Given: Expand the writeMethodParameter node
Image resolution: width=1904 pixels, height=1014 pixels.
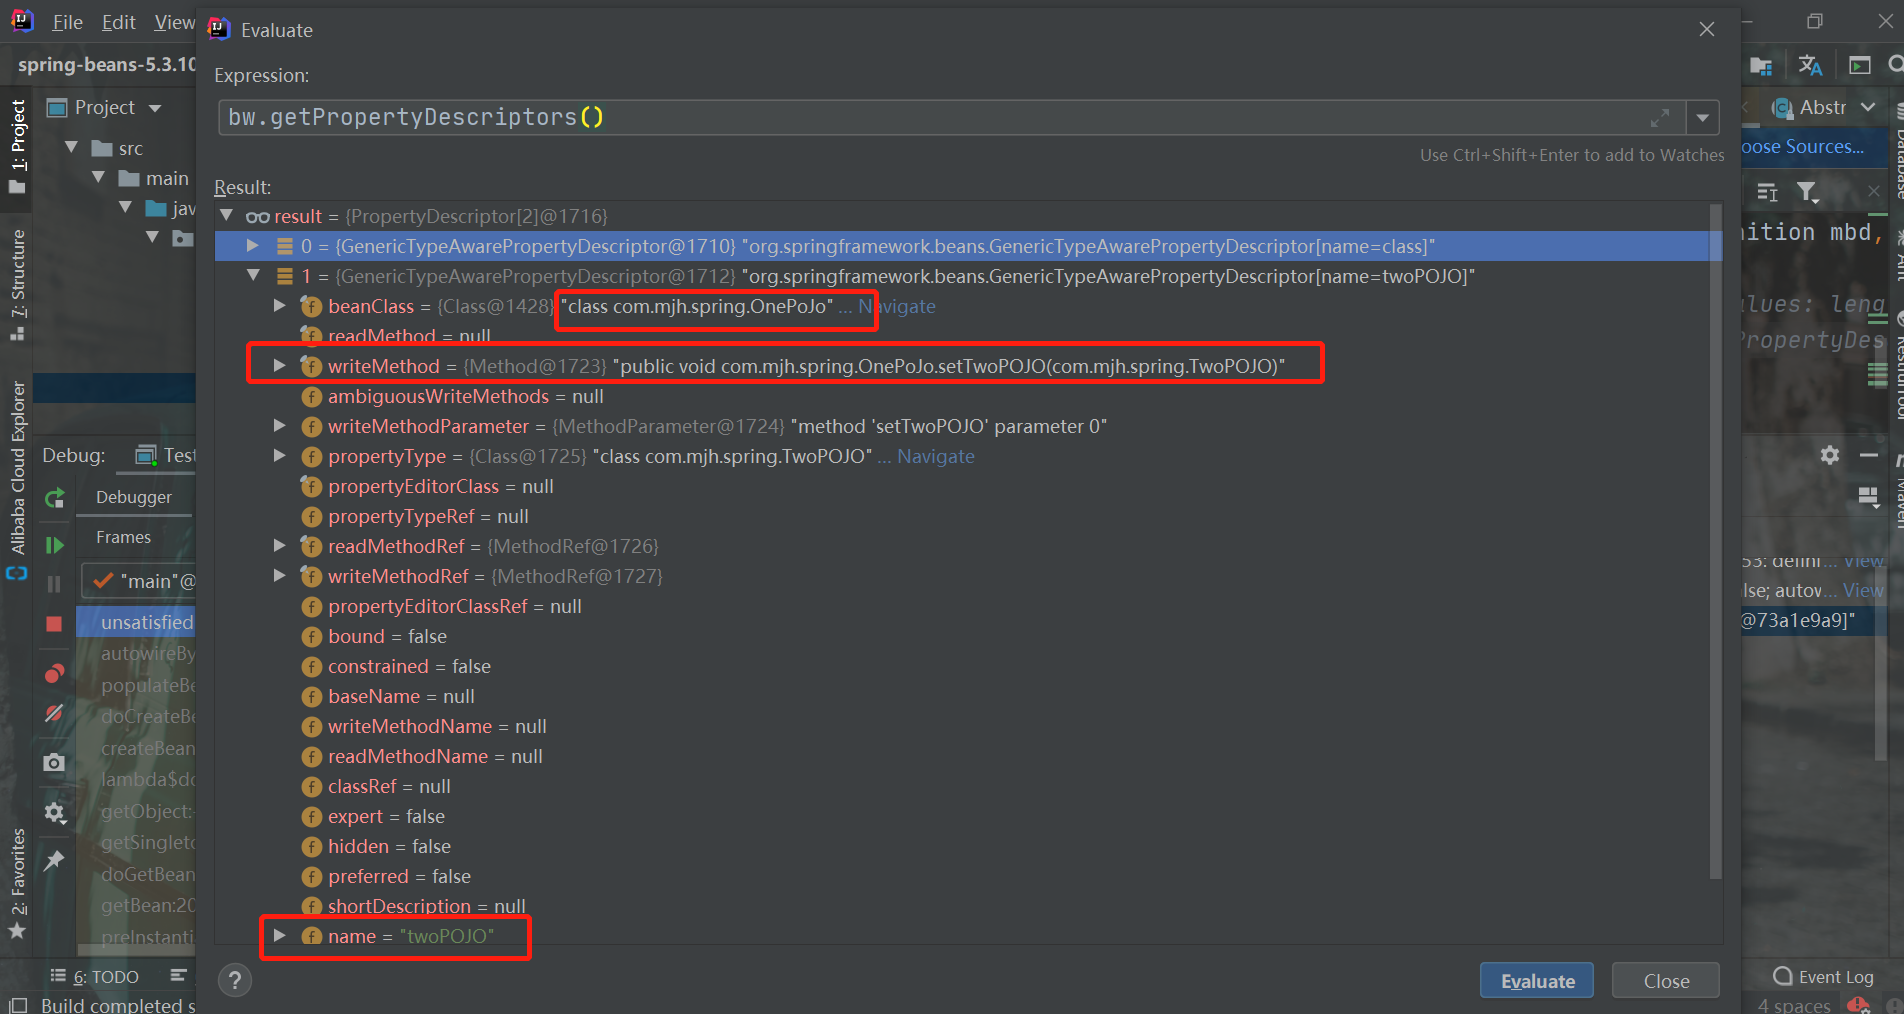Looking at the screenshot, I should point(280,426).
